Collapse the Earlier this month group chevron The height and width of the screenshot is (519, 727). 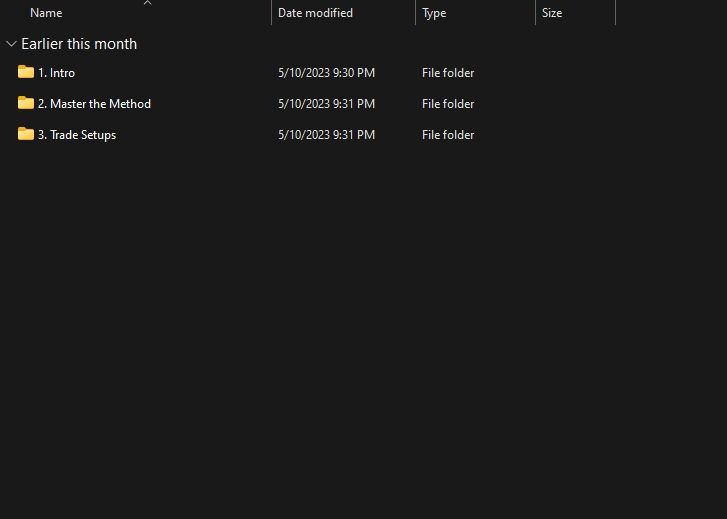tap(11, 44)
